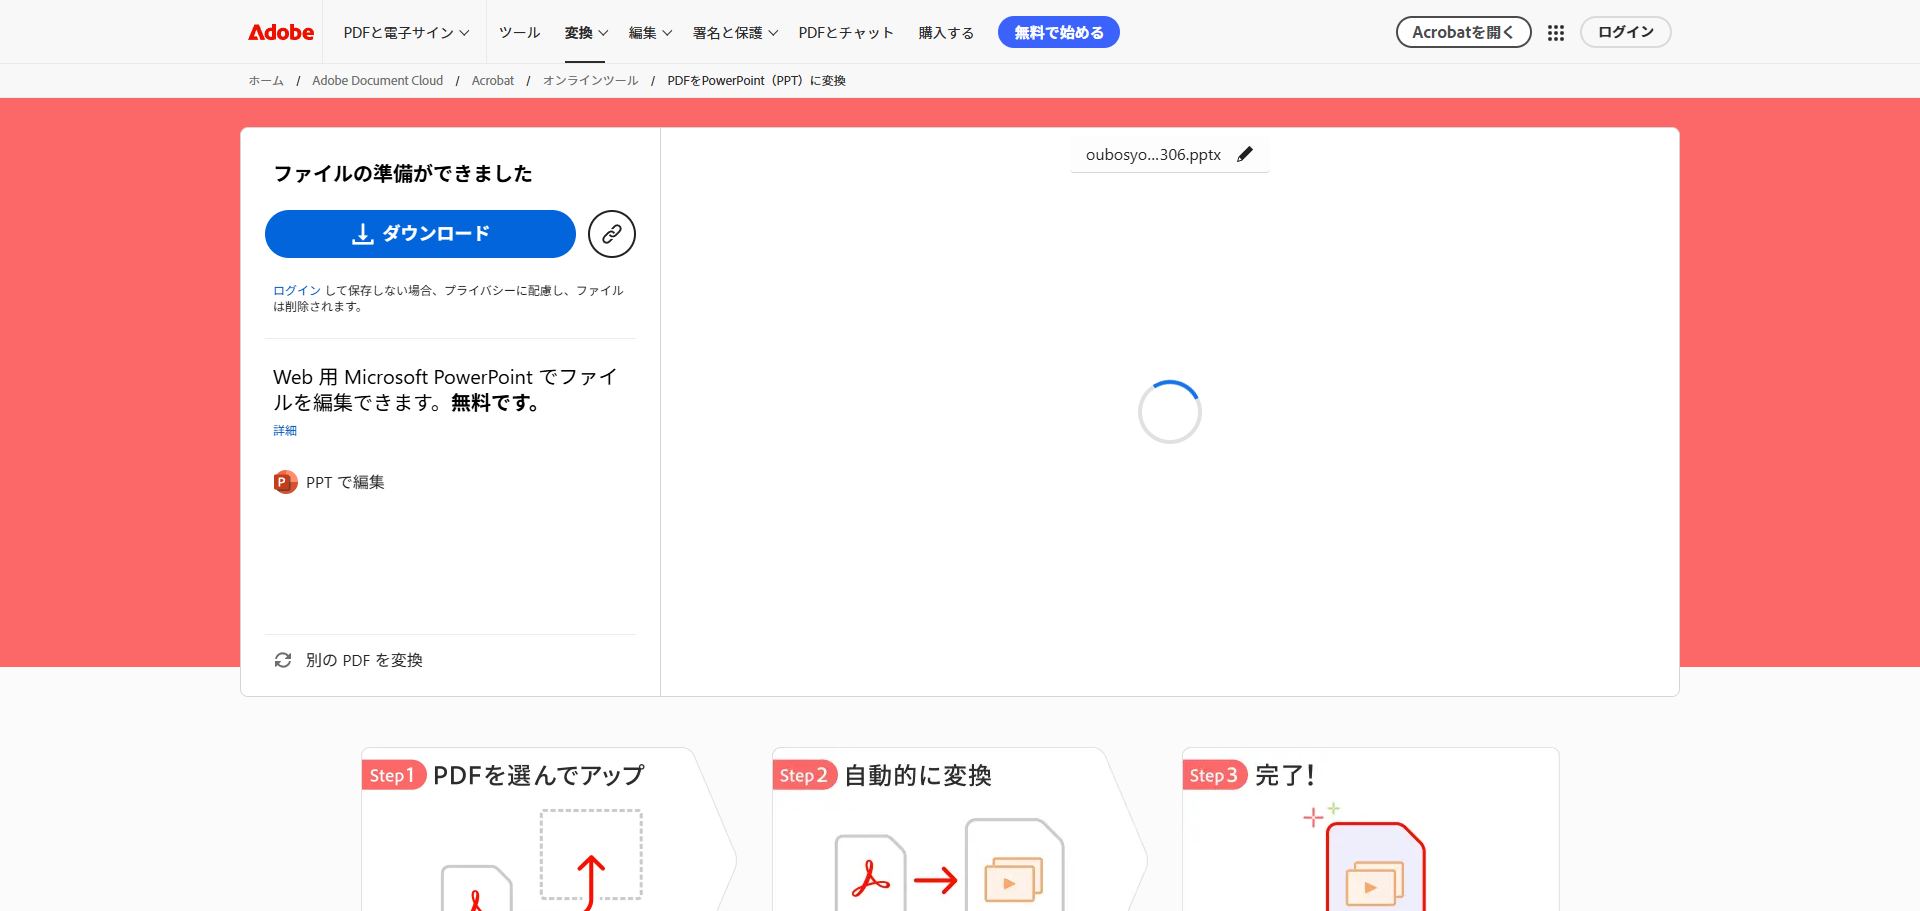Expand the PDFと電子サイン dropdown
Screen dimensions: 1920x911
(x=406, y=33)
